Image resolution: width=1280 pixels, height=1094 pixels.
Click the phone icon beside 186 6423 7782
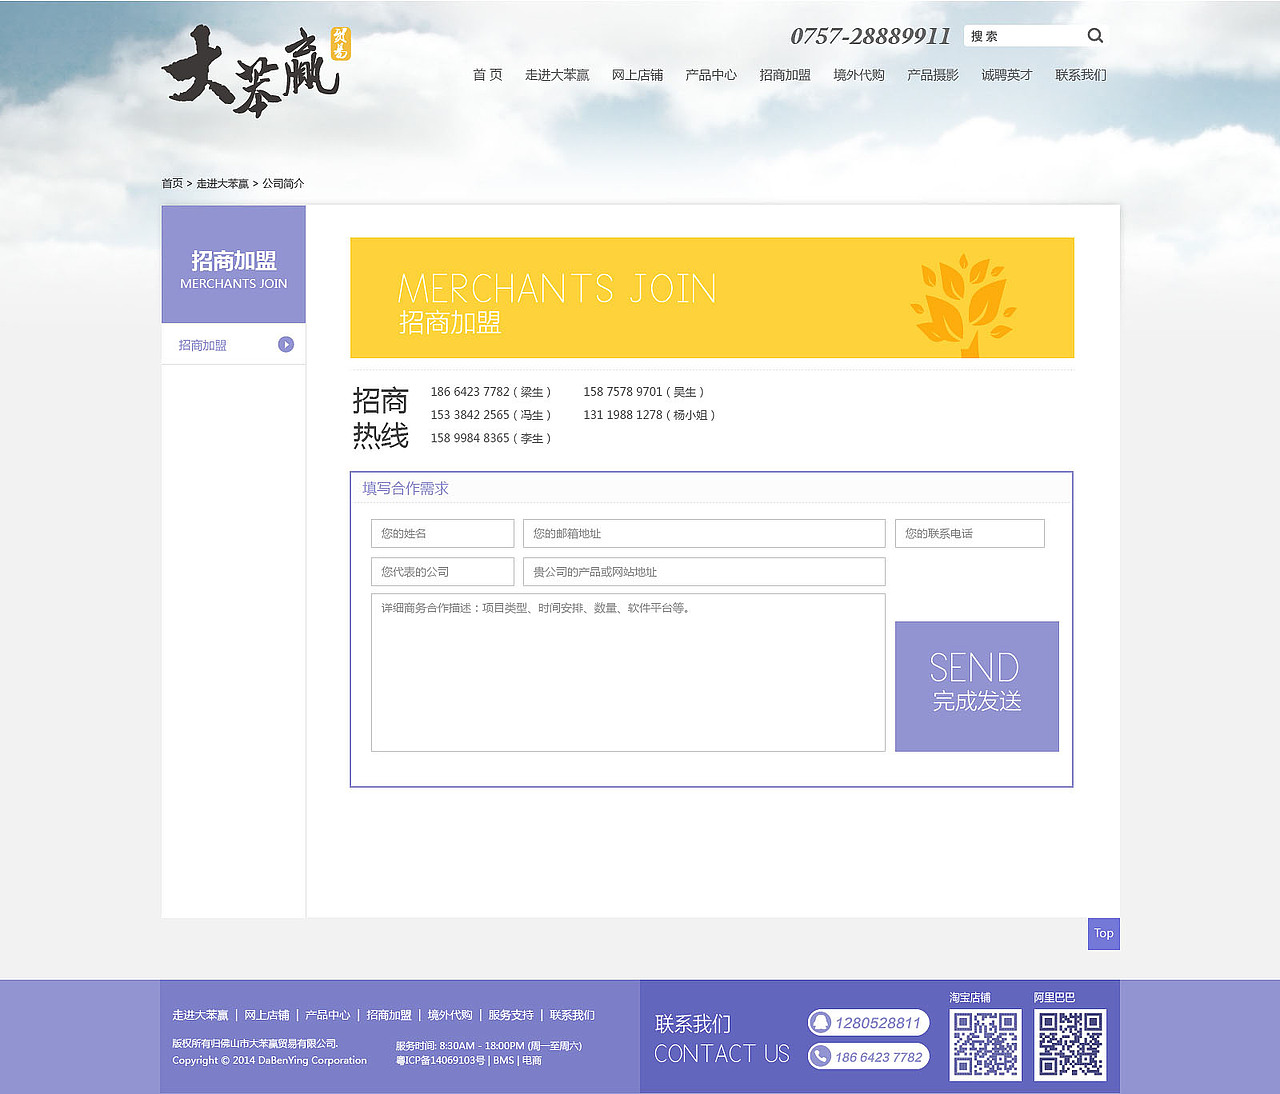tap(820, 1056)
